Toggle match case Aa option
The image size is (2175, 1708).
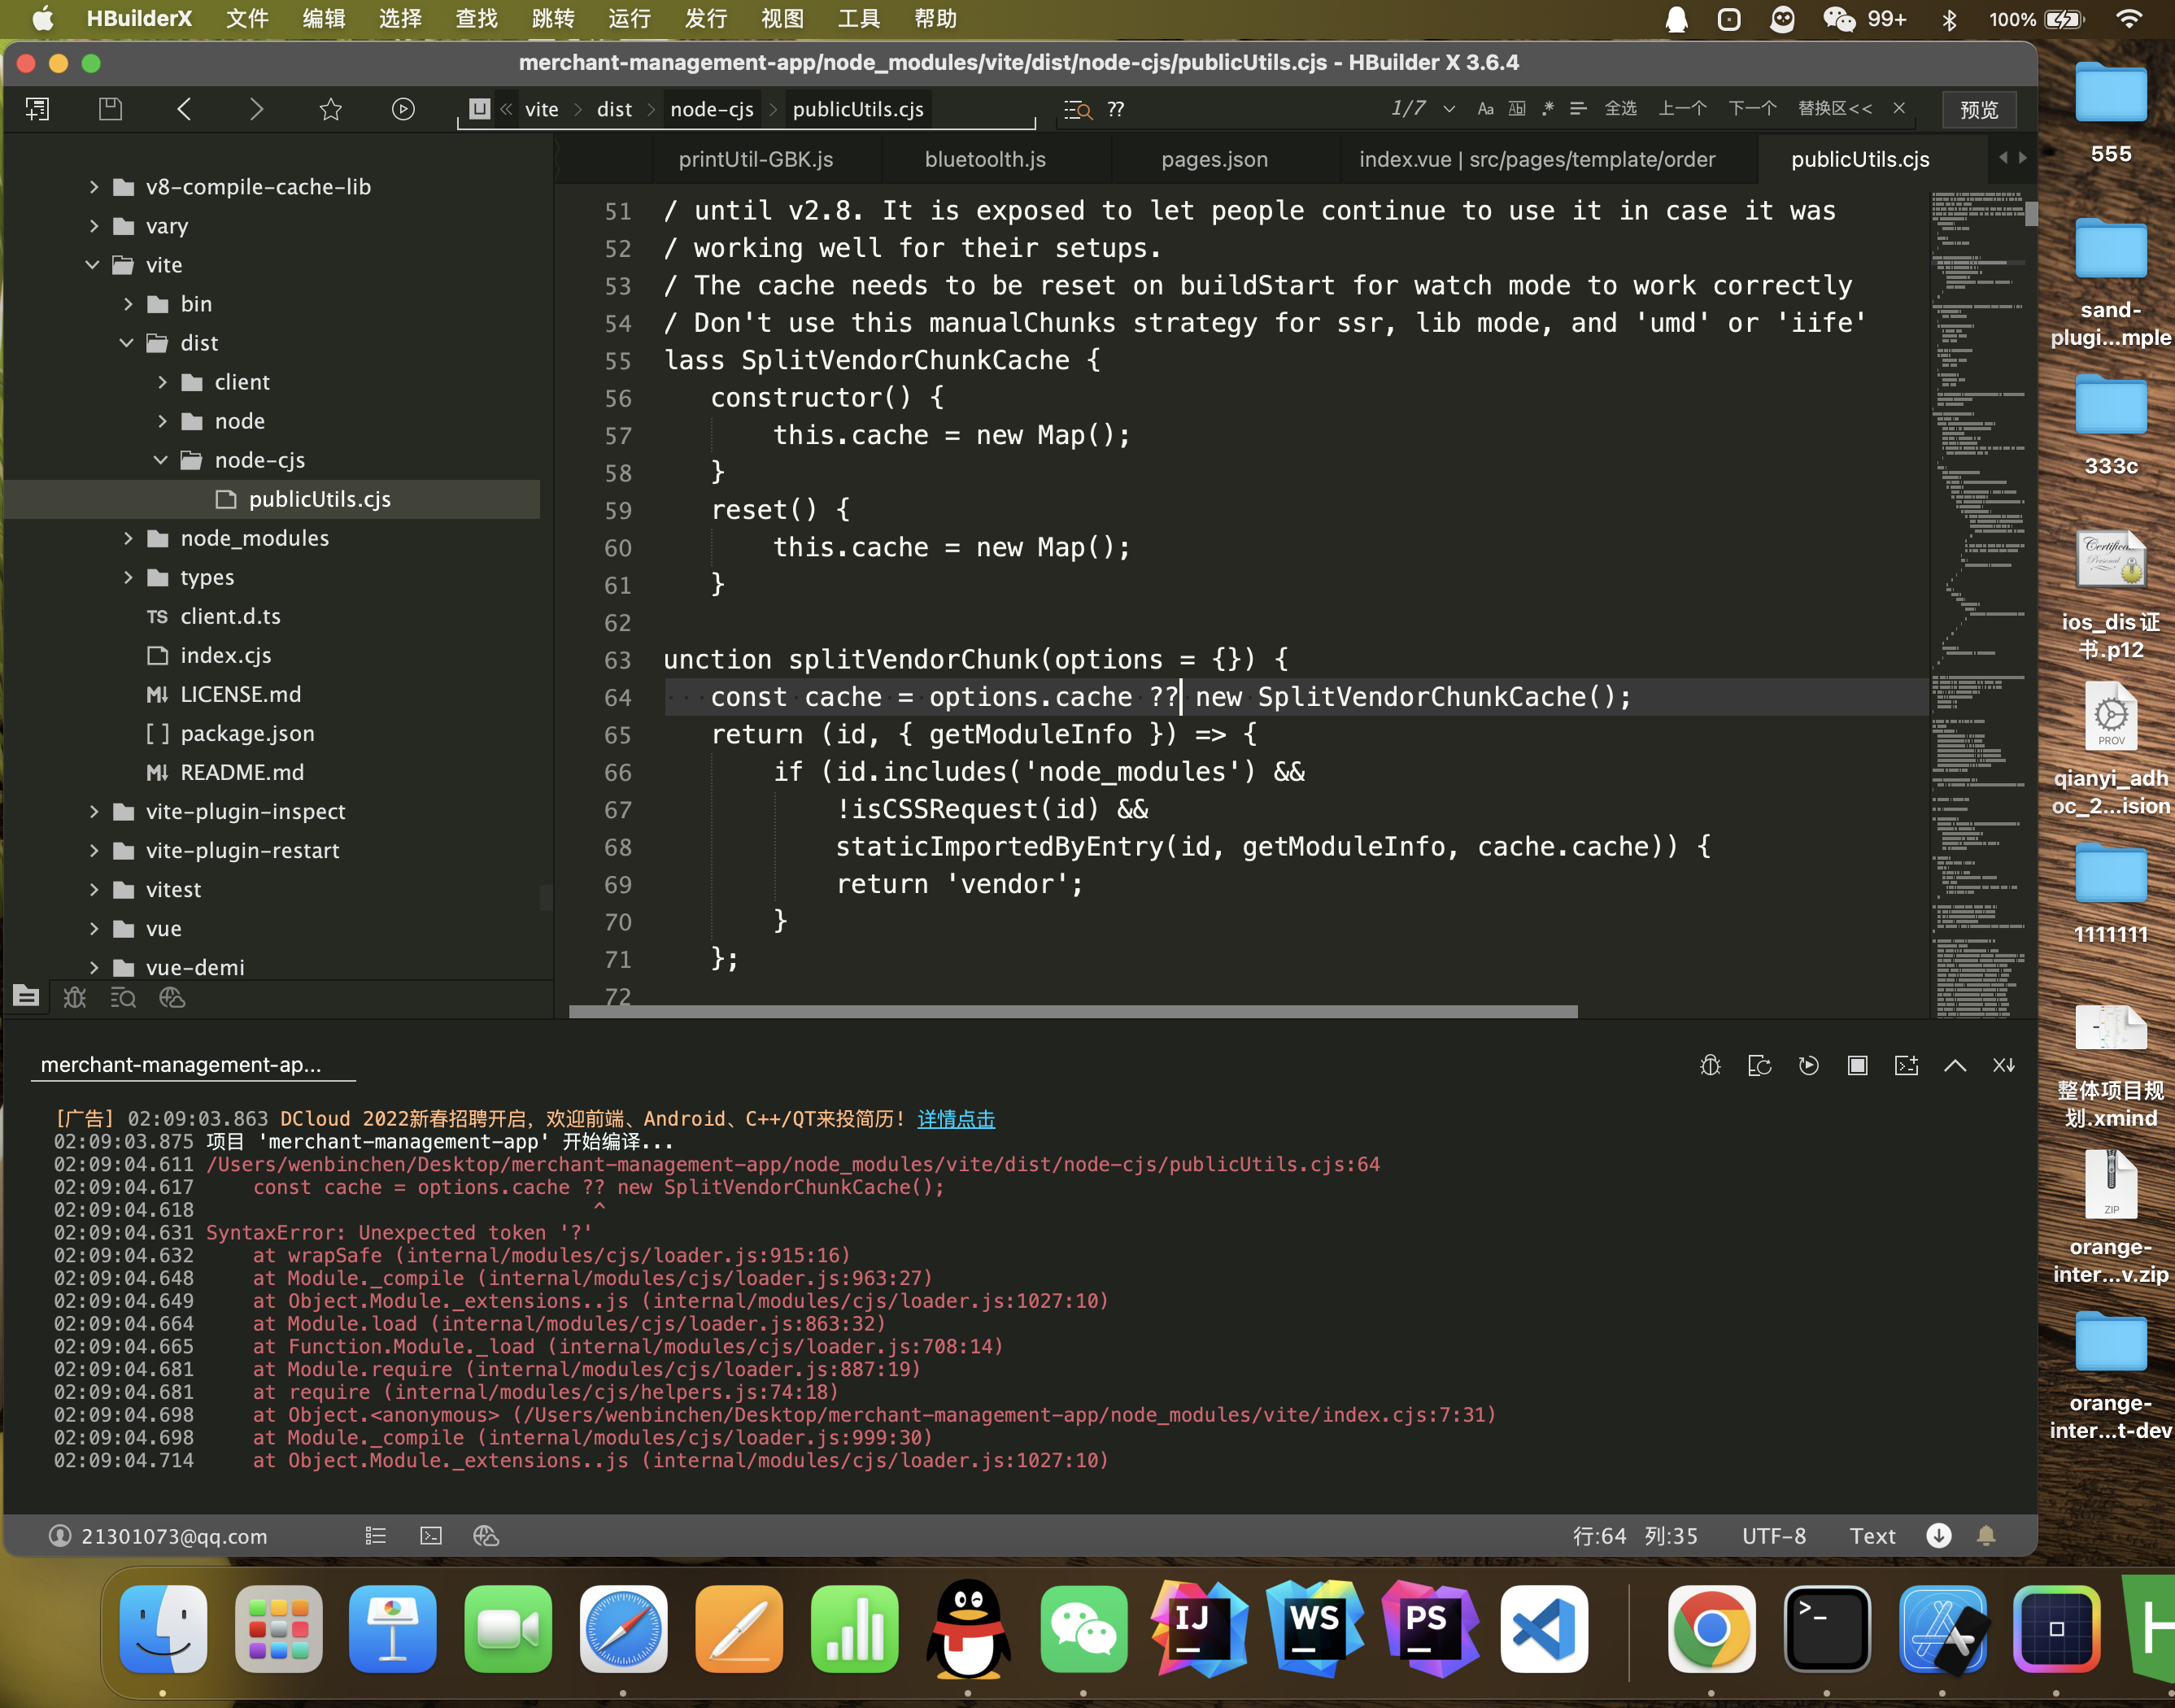1485,109
